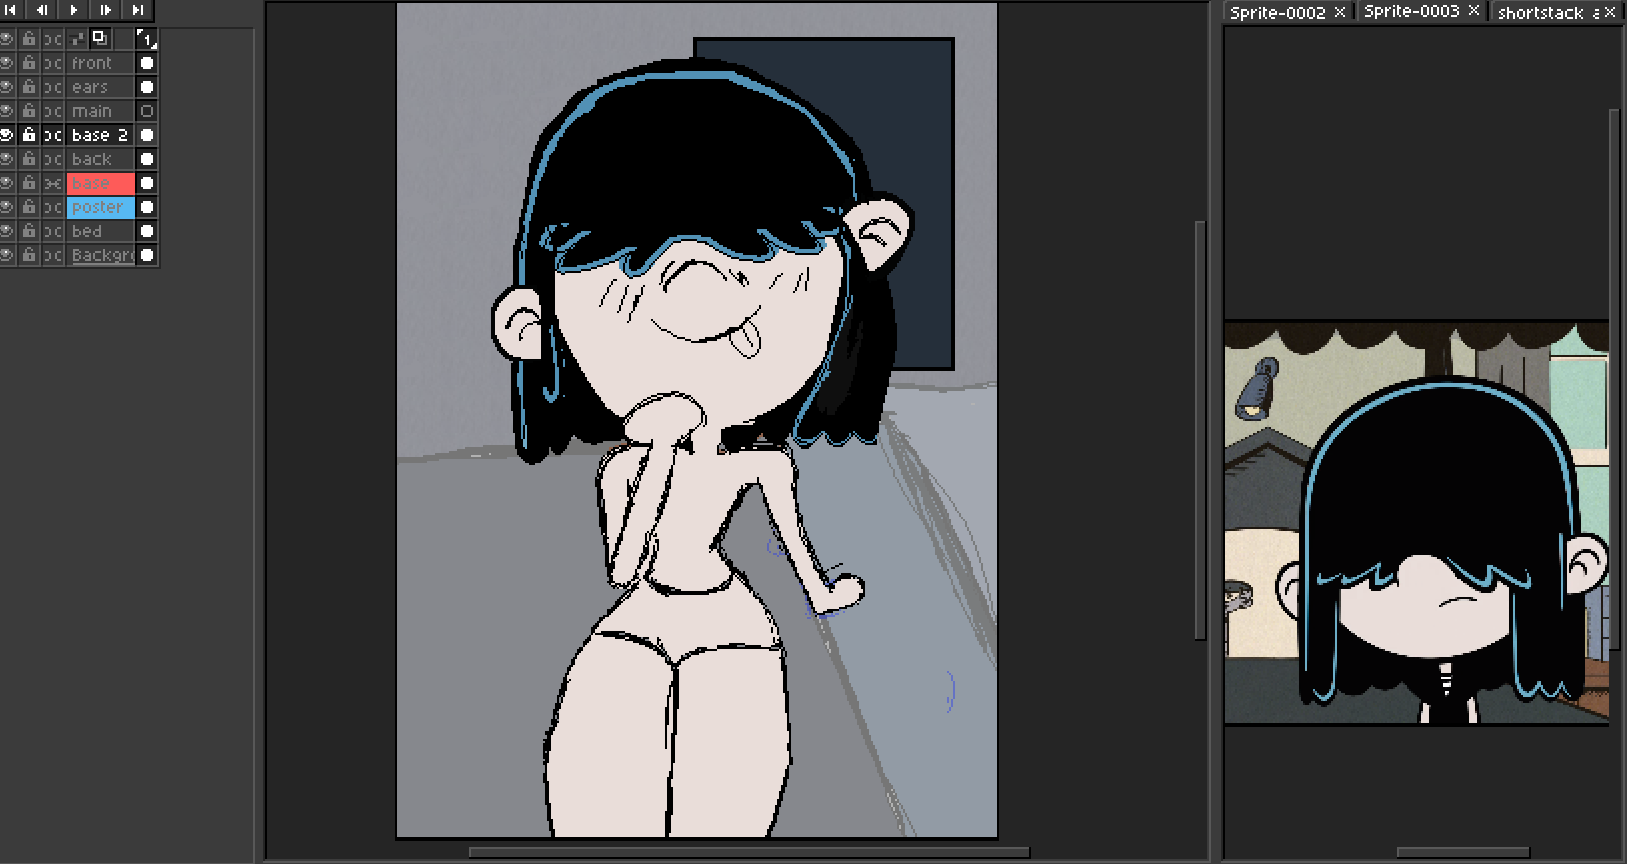Screen dimensions: 1627x864
Task: Lock the bed layer
Action: (29, 231)
